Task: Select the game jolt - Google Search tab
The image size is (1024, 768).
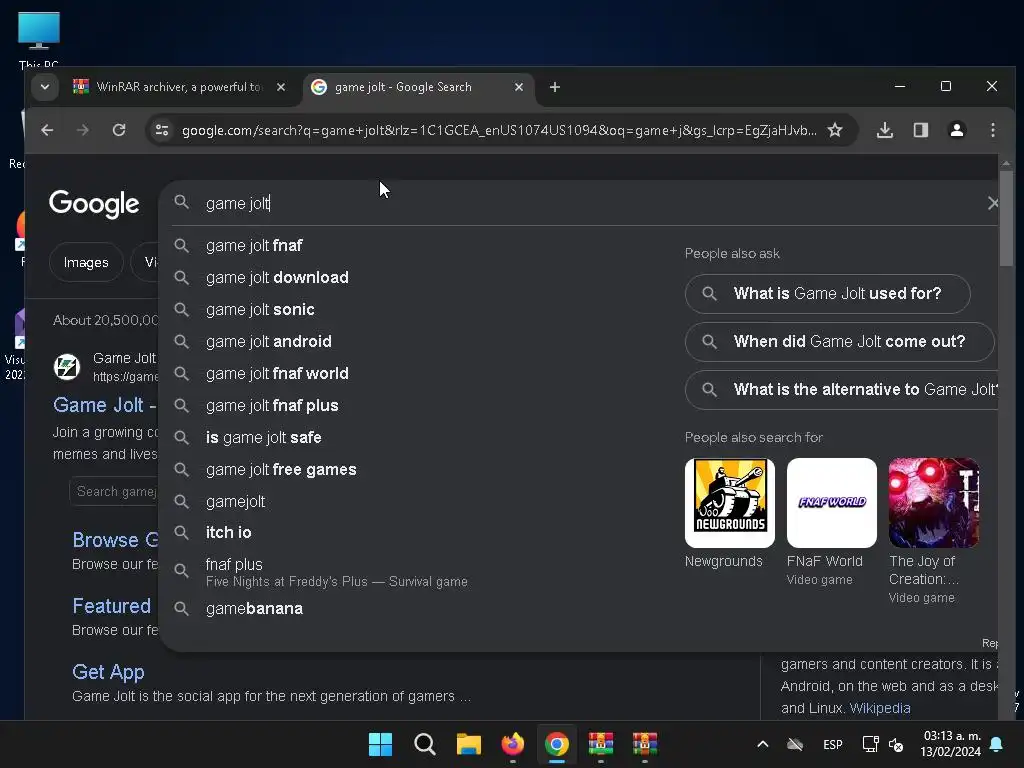Action: pyautogui.click(x=418, y=87)
